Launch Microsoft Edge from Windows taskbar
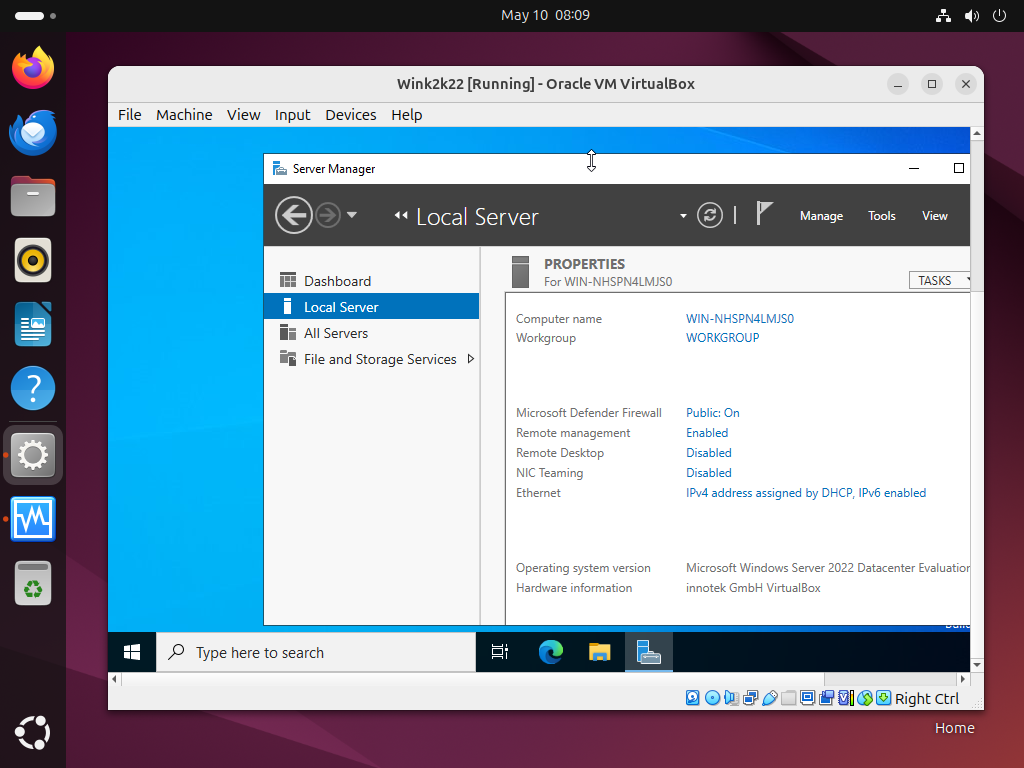Viewport: 1024px width, 768px height. coord(551,652)
